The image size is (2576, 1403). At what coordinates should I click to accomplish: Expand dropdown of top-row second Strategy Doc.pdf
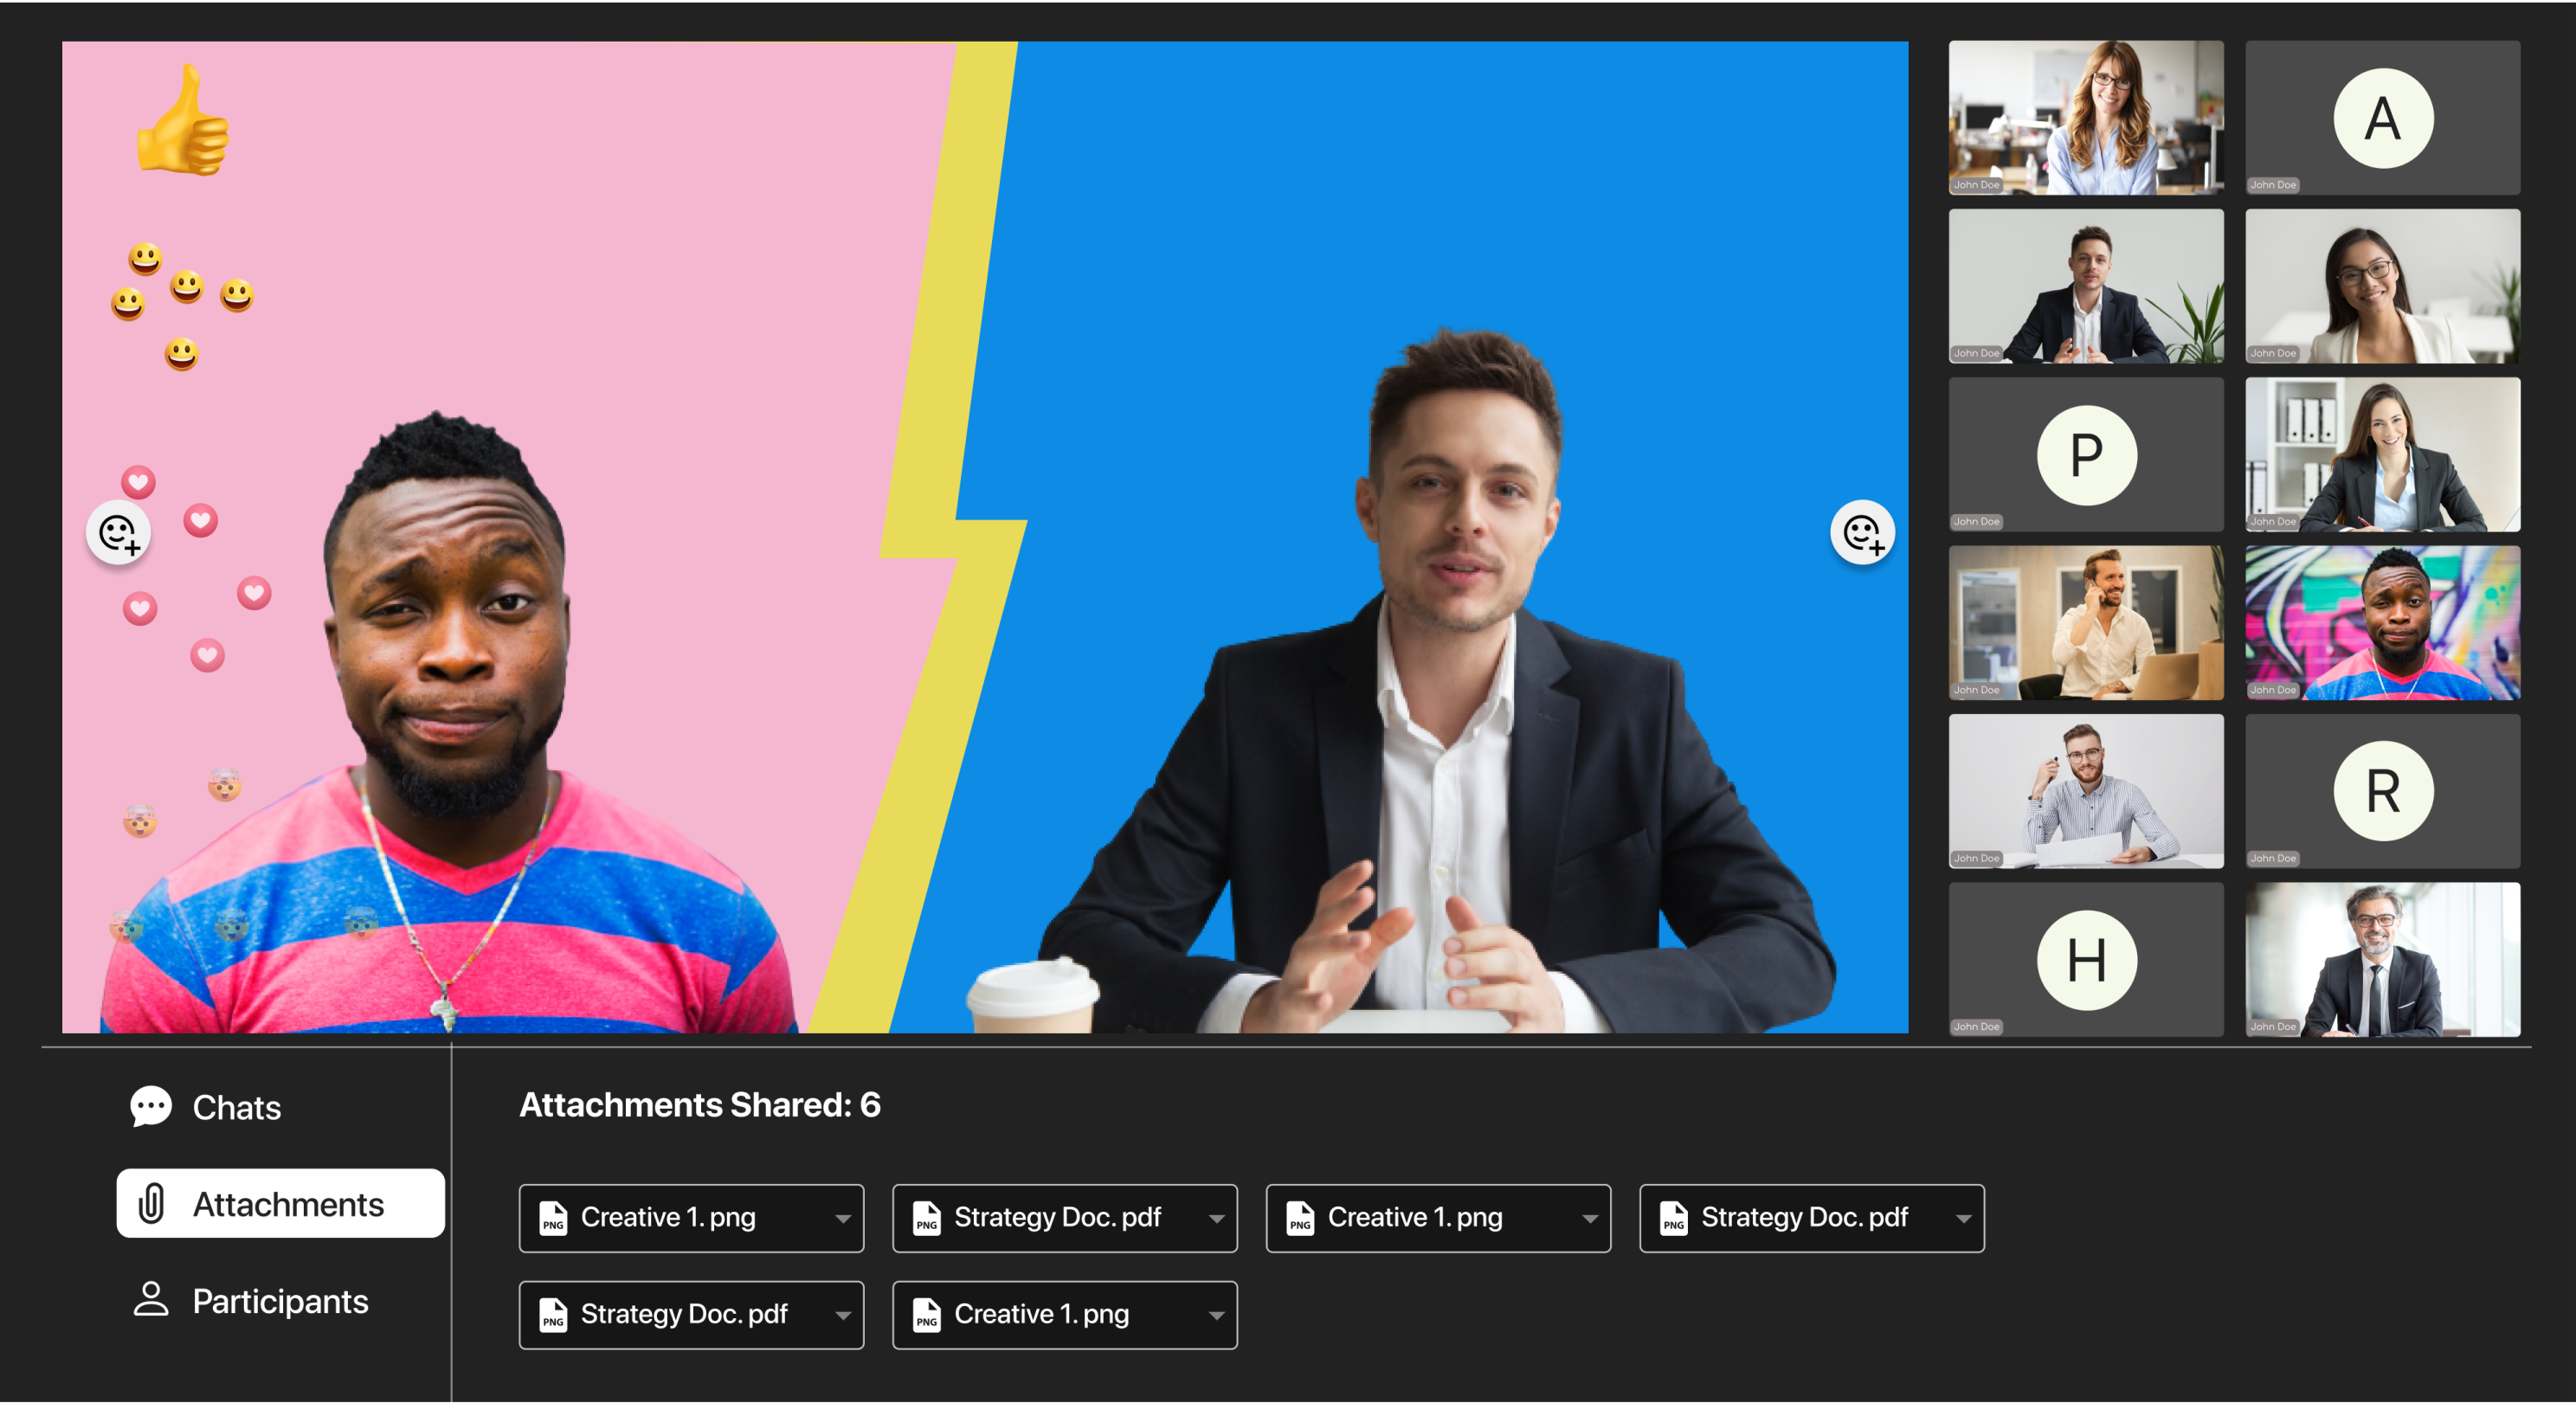[1963, 1219]
